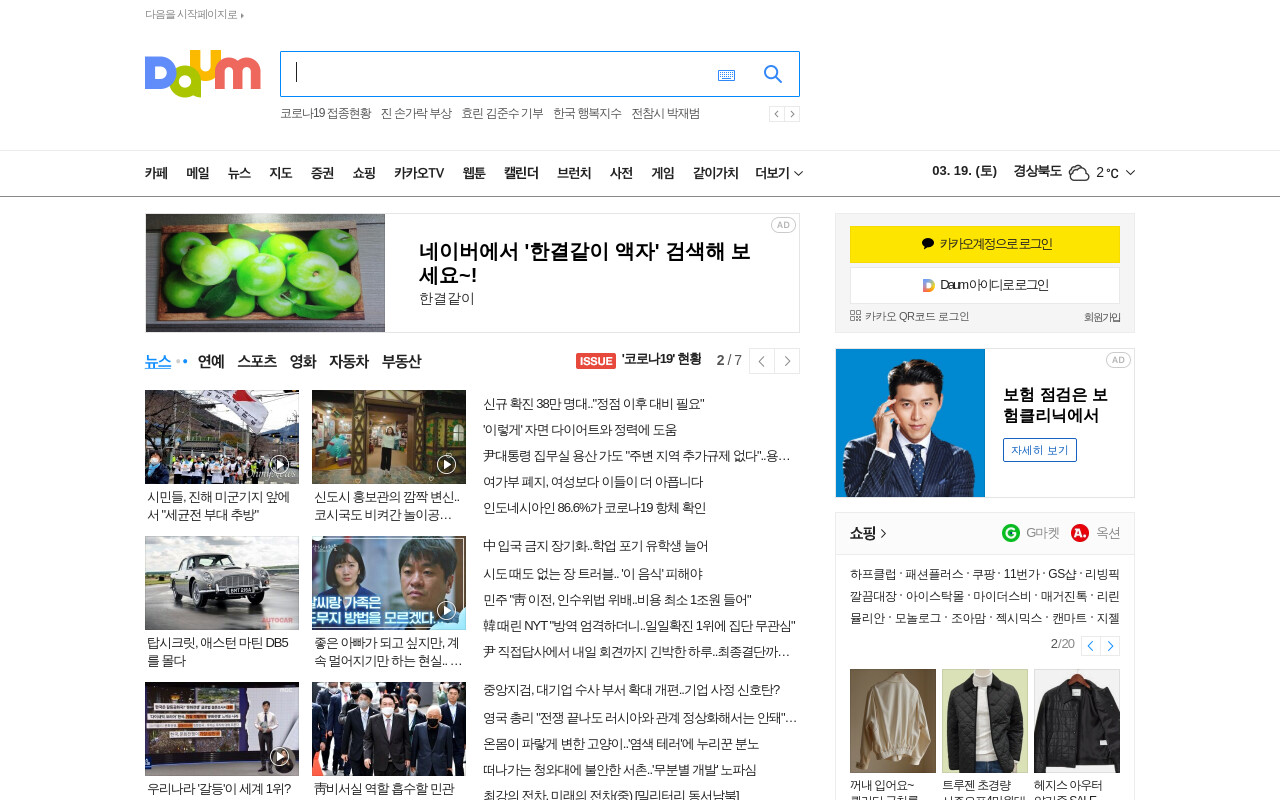This screenshot has height=800, width=1280.
Task: Select 자동차 news tab
Action: pos(349,361)
